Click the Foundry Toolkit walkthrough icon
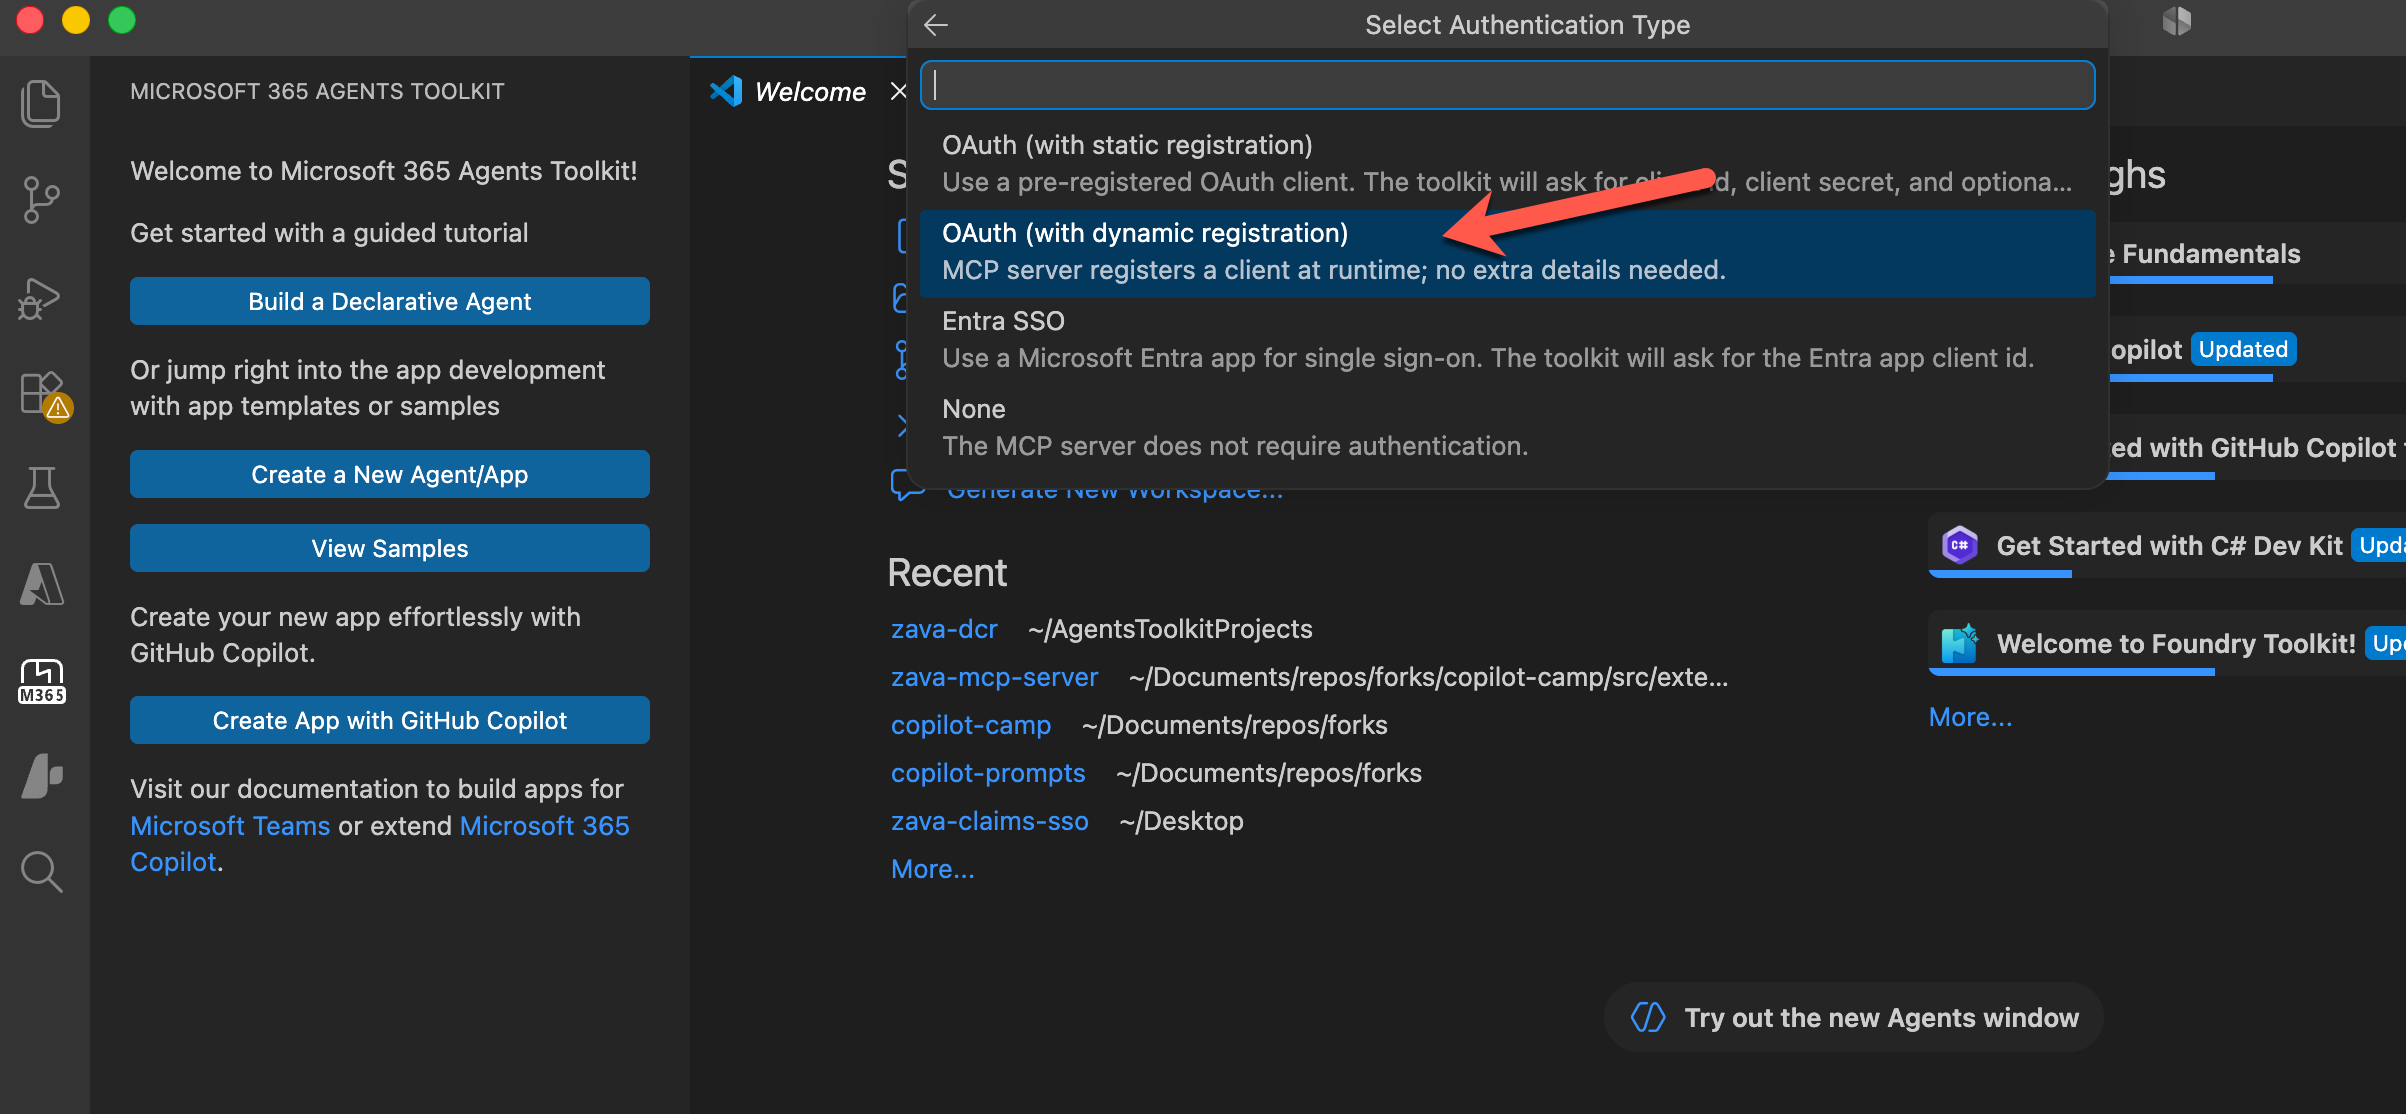 point(1959,643)
